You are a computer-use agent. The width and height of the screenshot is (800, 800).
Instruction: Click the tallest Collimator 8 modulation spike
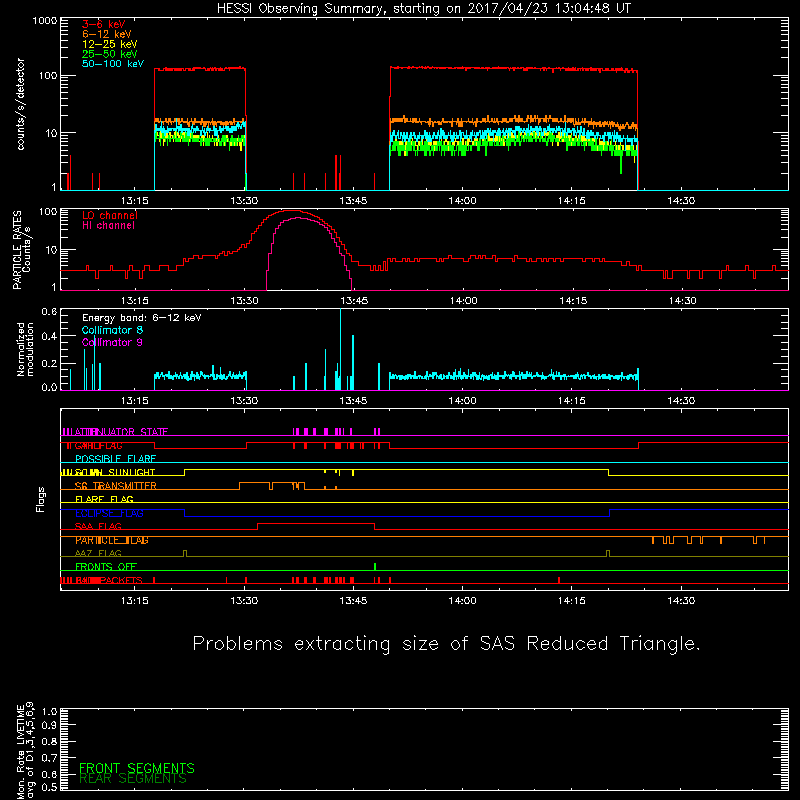(x=340, y=349)
